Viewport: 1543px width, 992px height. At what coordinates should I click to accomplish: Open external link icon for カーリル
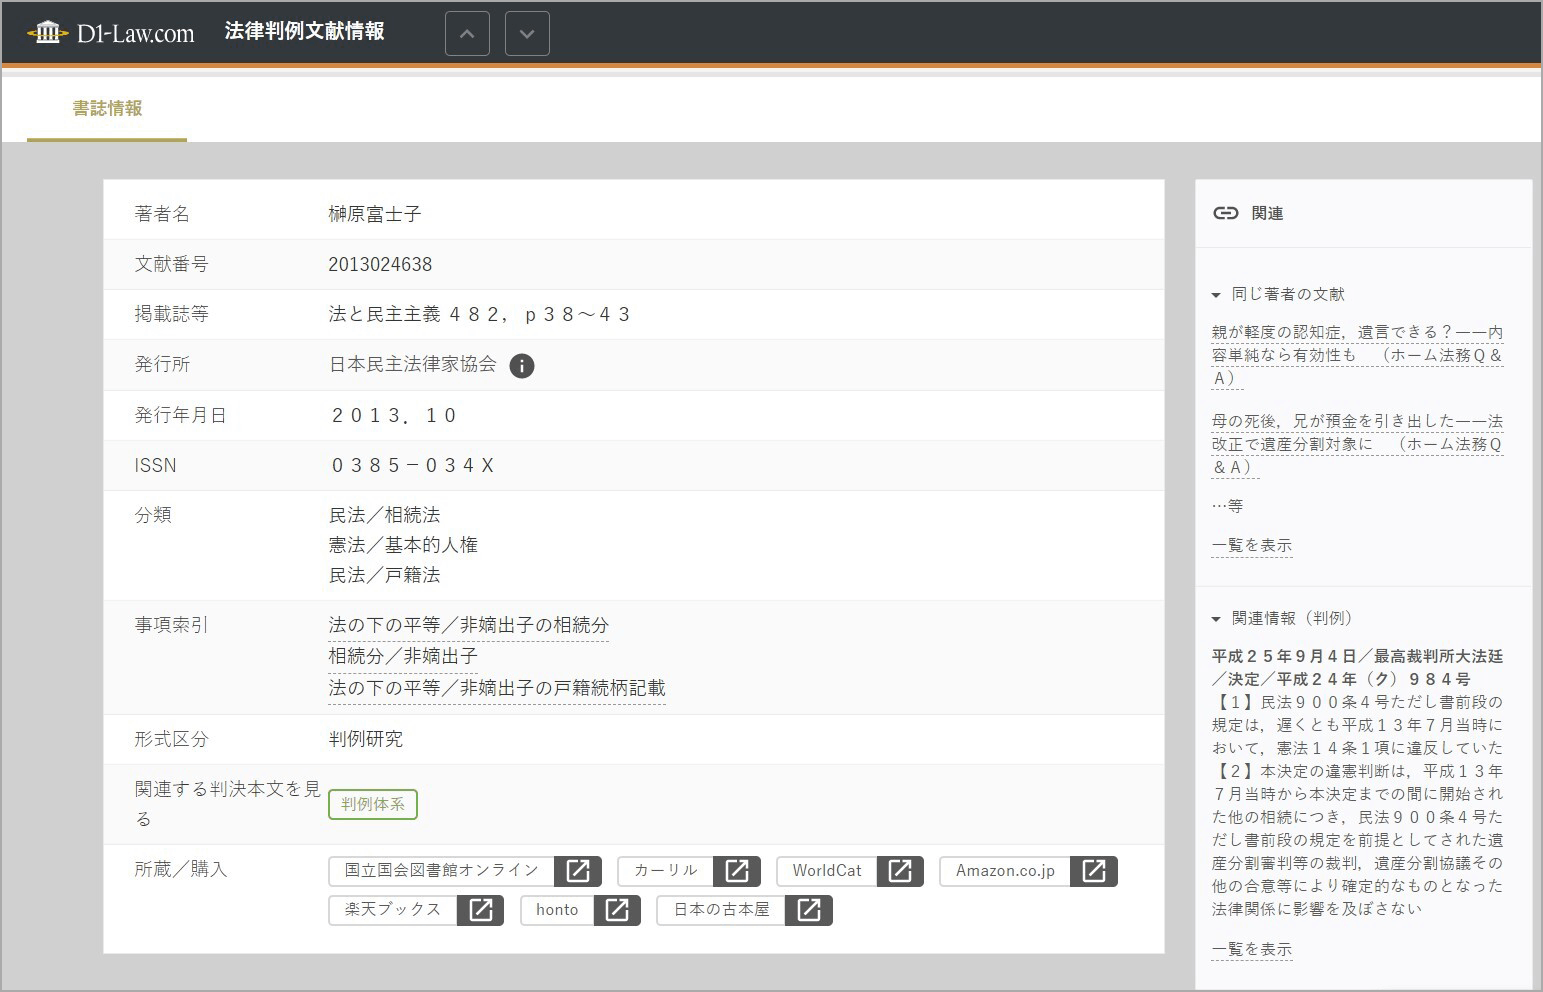(x=737, y=871)
